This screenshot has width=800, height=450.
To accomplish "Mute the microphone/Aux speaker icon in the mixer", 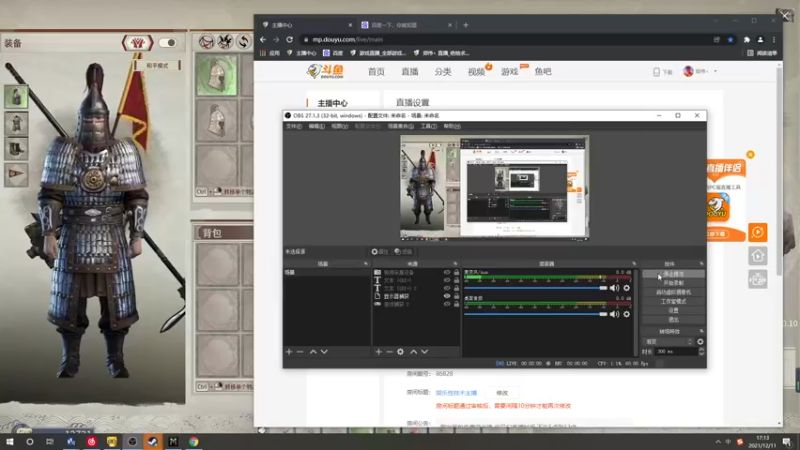I will pyautogui.click(x=614, y=288).
